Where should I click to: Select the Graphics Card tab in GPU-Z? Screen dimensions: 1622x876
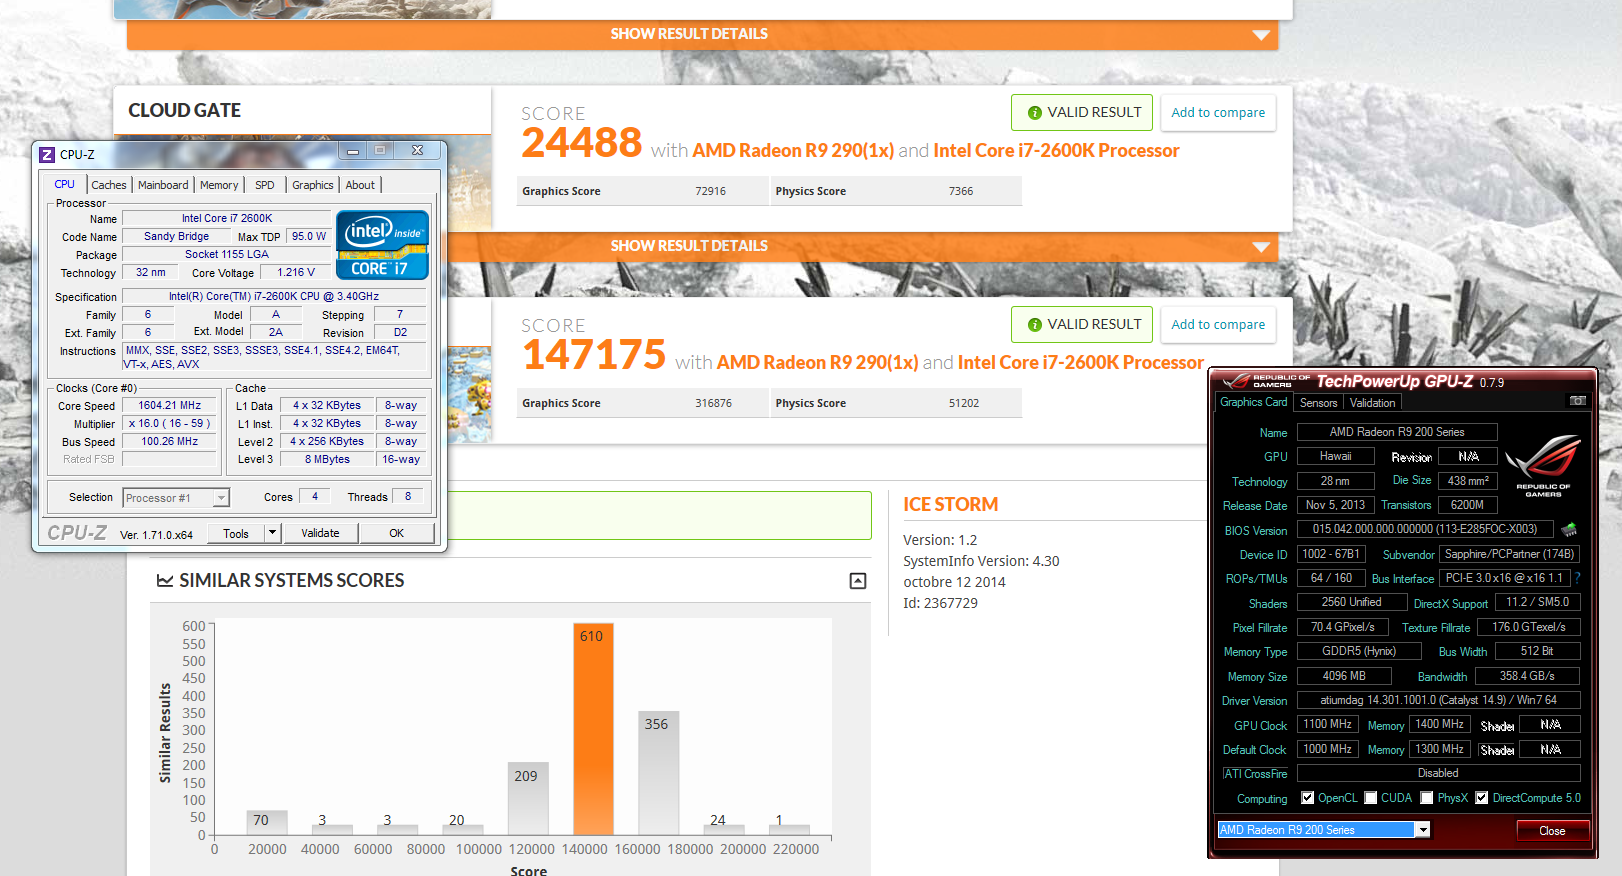point(1254,402)
